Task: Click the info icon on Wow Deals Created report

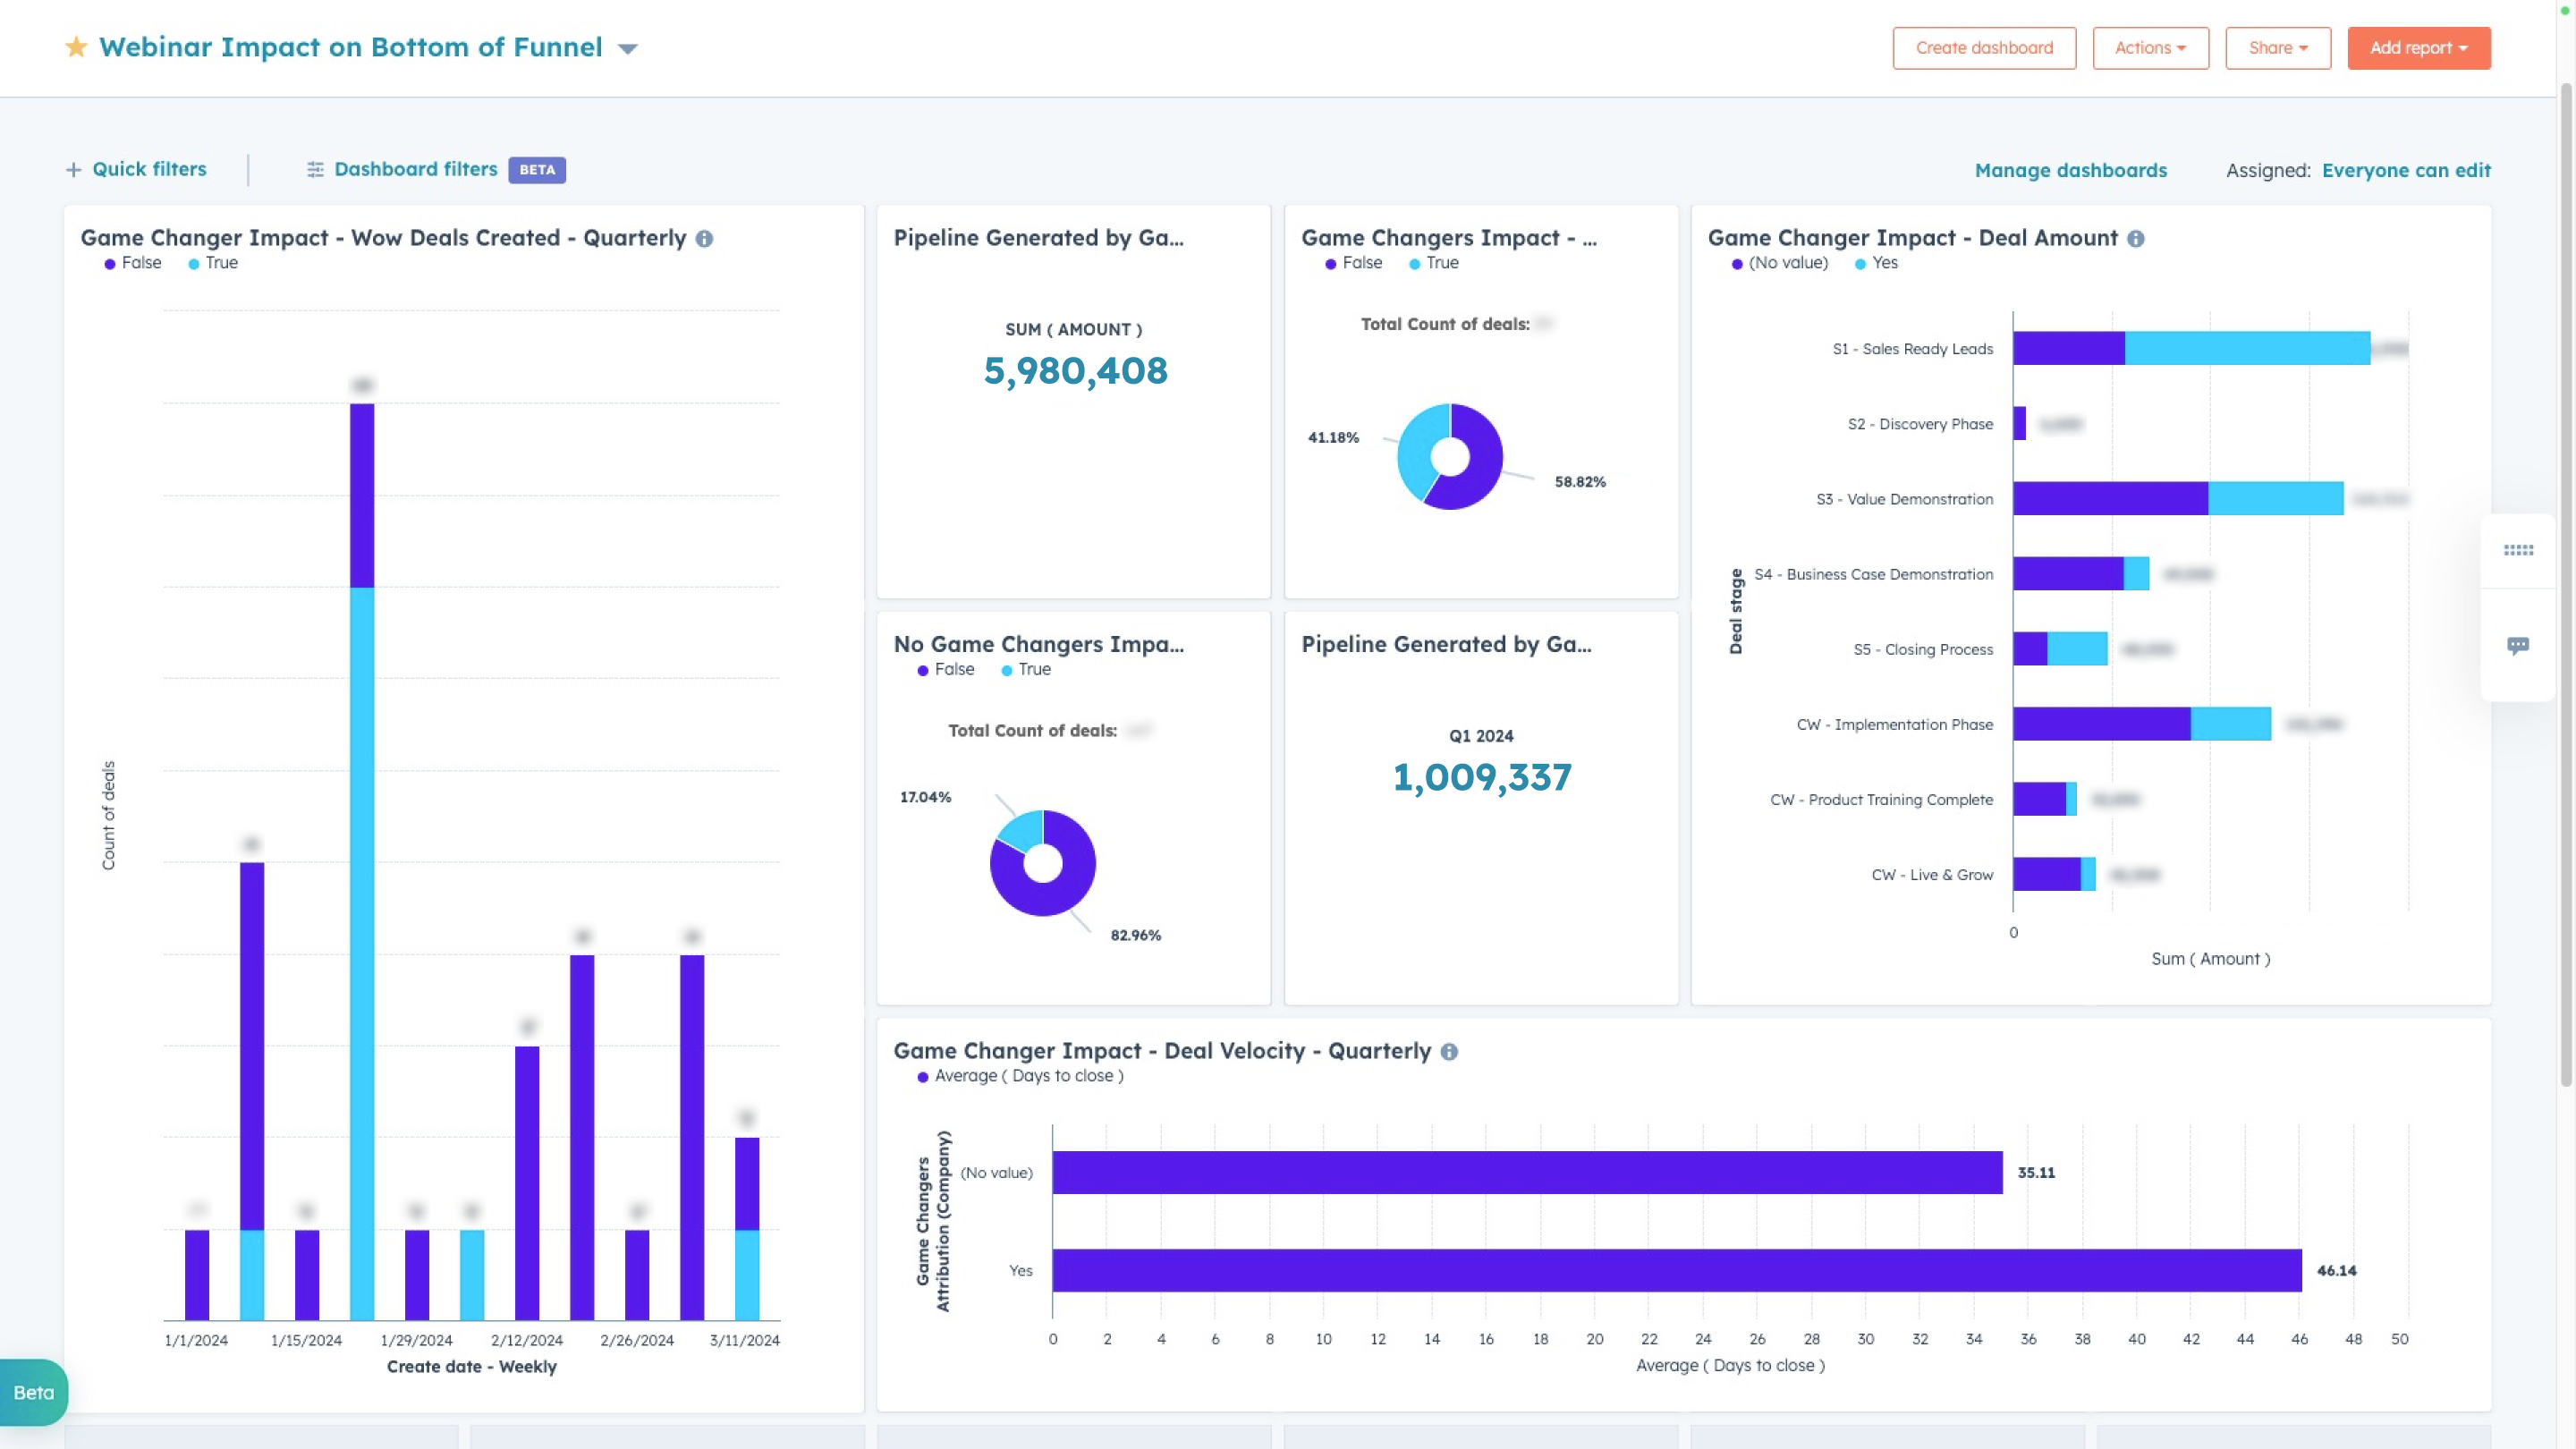Action: click(705, 239)
